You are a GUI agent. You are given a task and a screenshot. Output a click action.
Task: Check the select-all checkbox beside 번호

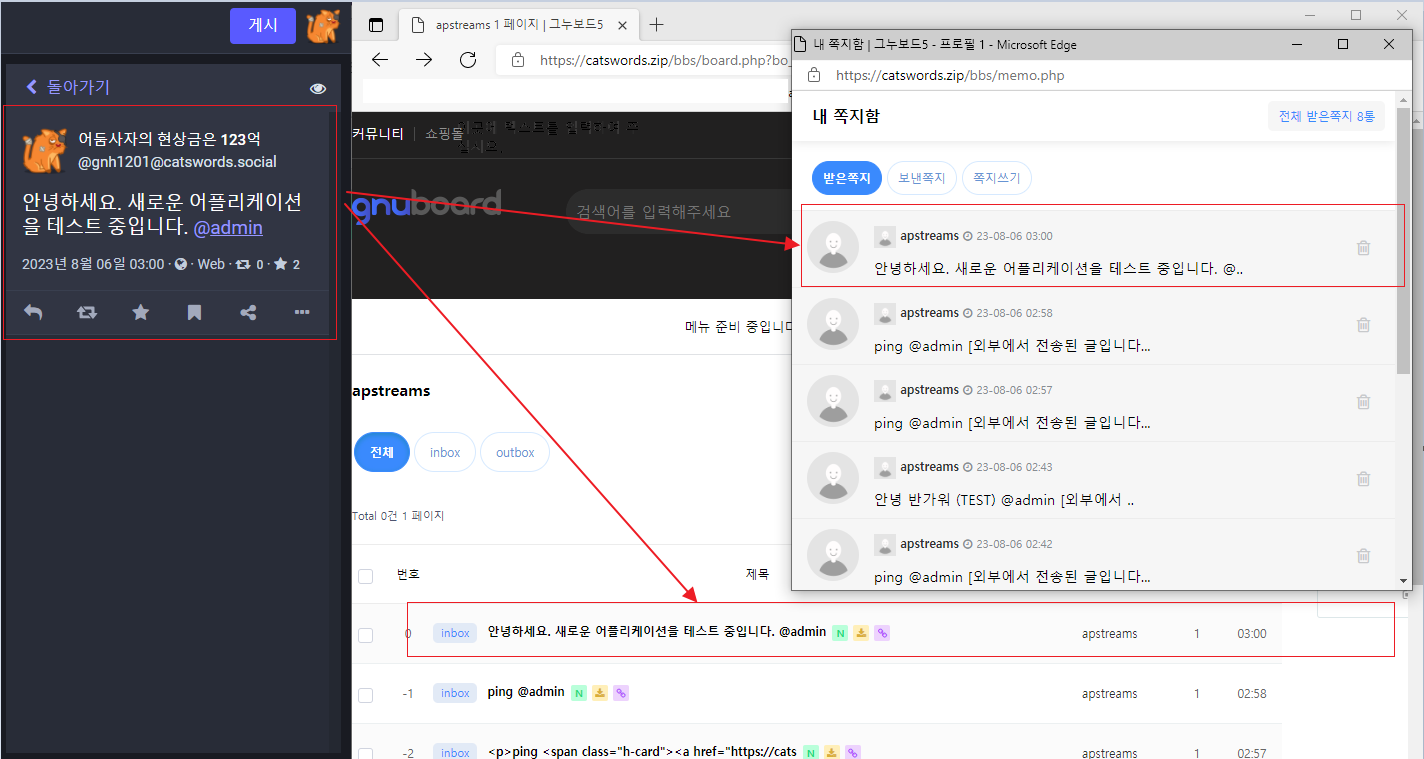pos(366,576)
